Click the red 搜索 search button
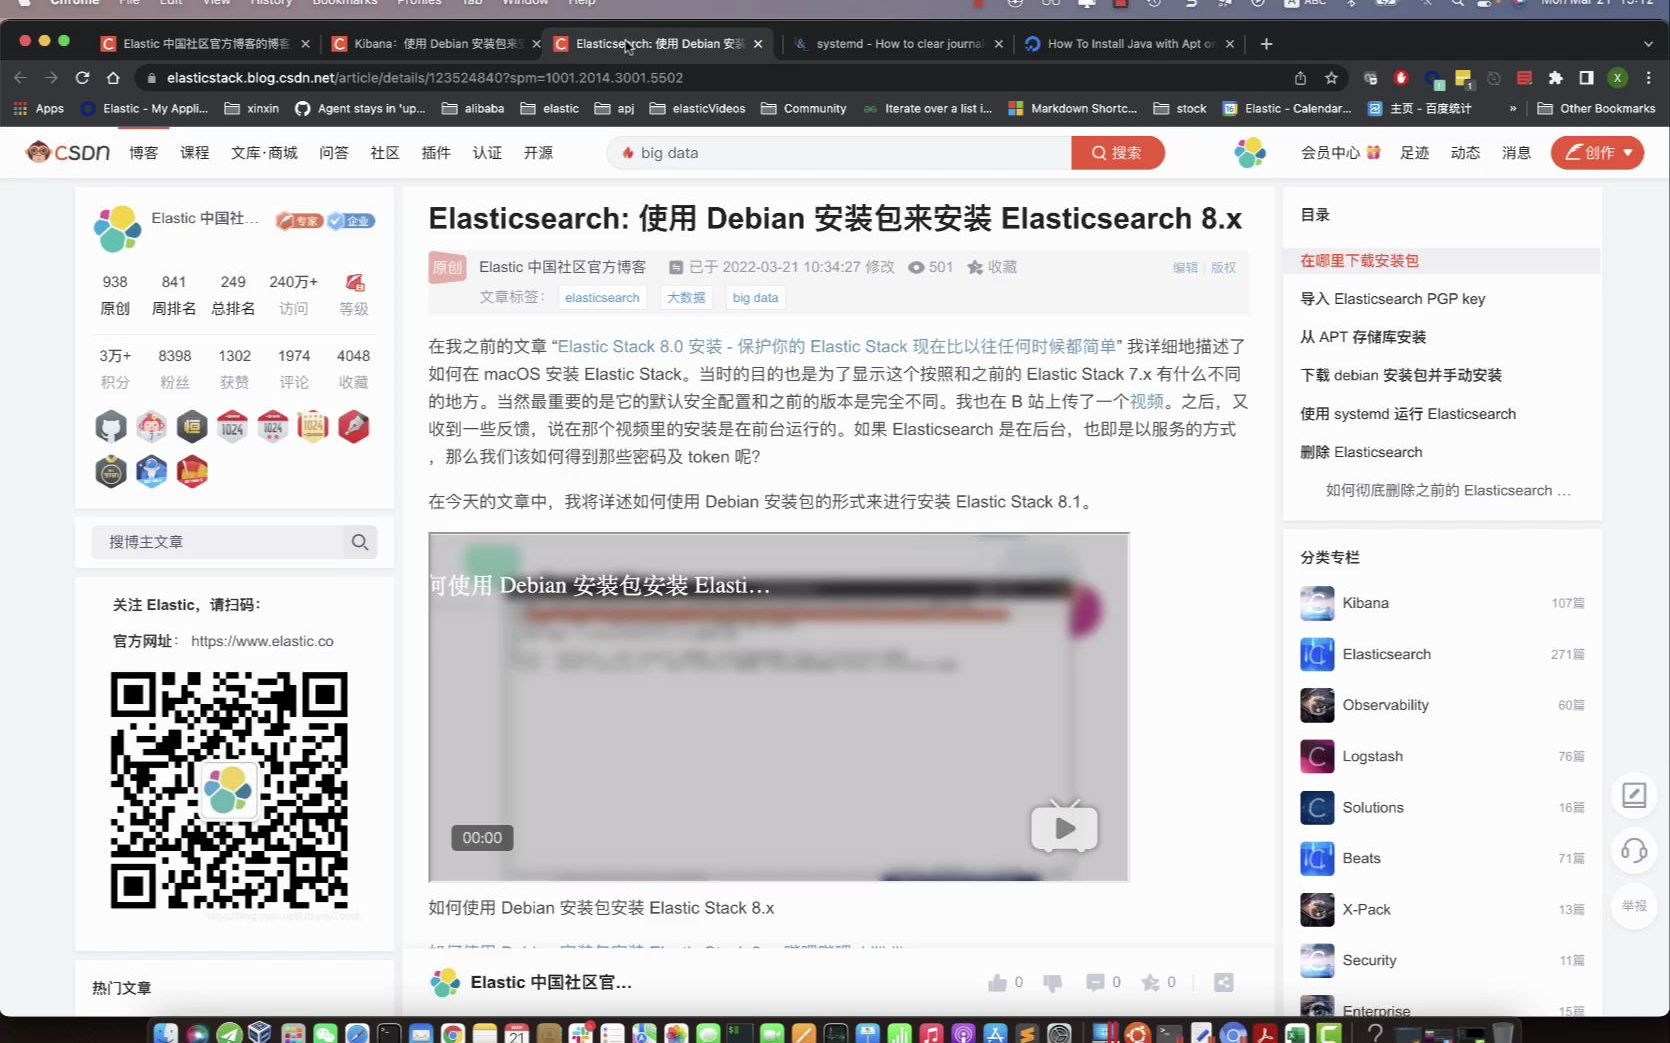The image size is (1670, 1043). pos(1117,153)
